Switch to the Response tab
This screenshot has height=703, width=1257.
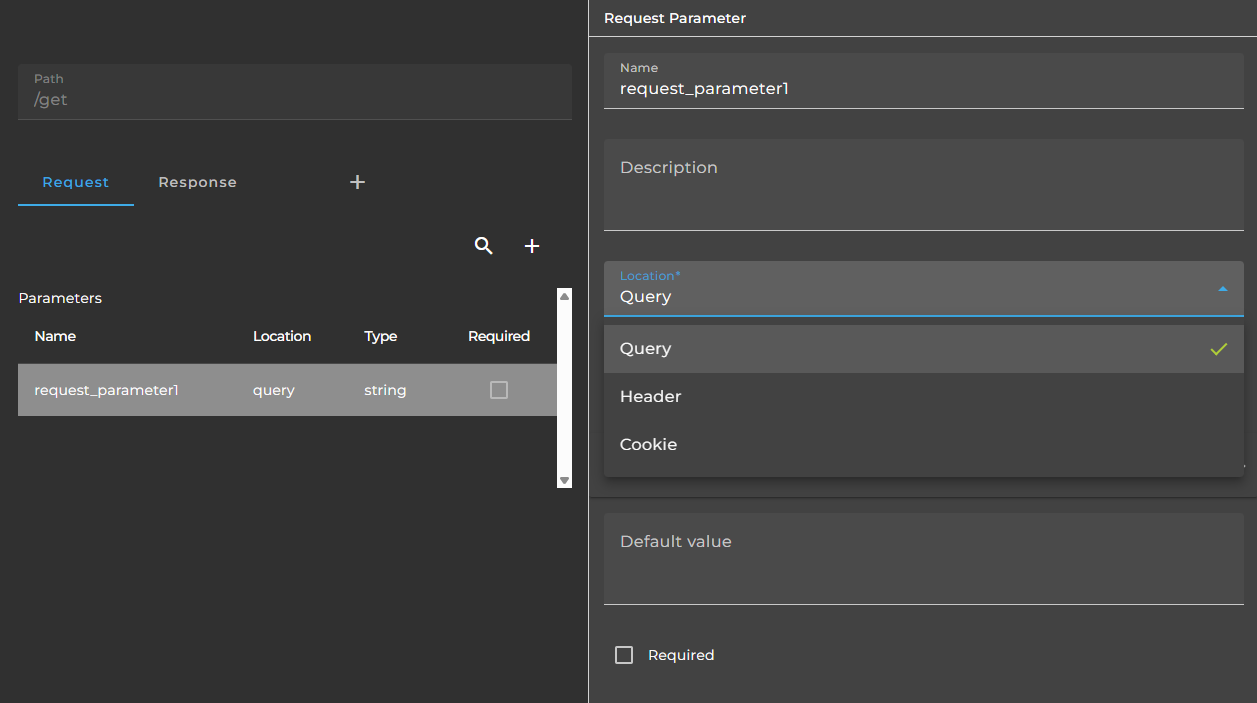click(x=198, y=182)
